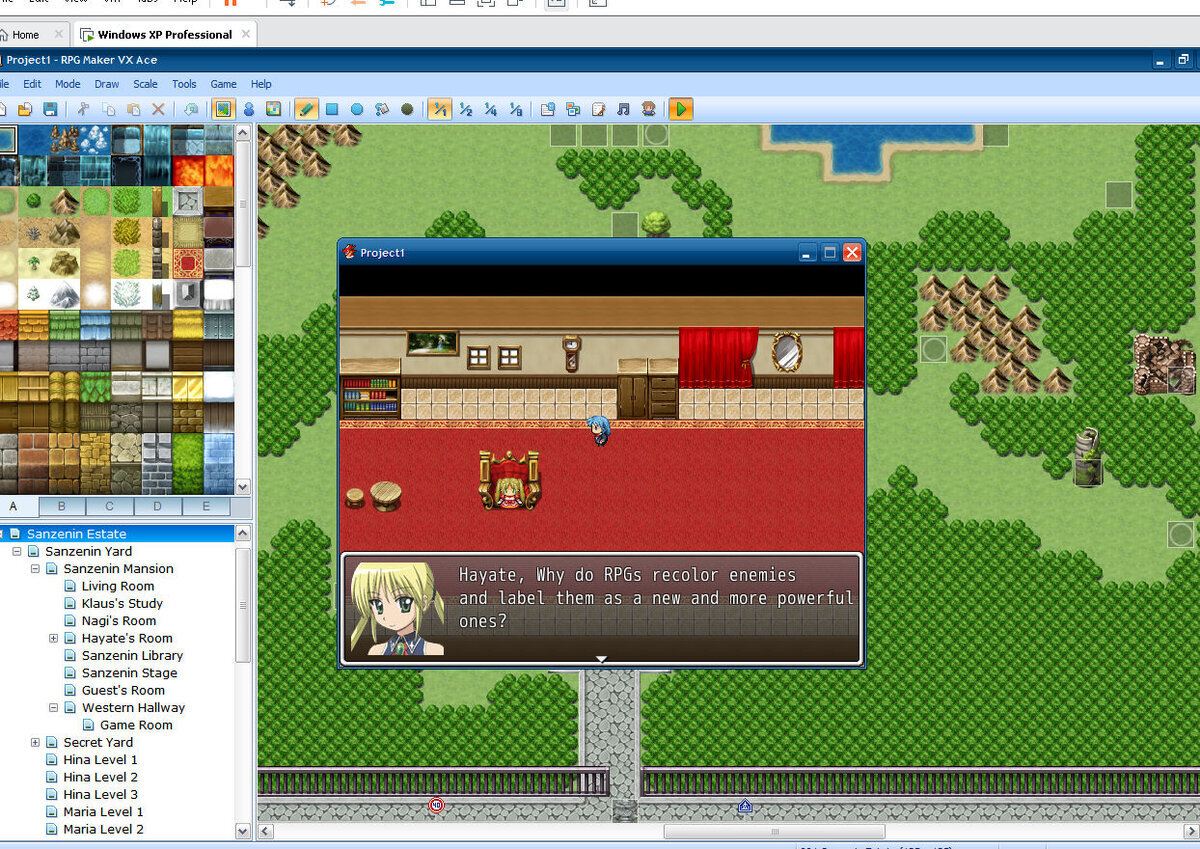Select the Game Room map
This screenshot has width=1200, height=849.
(x=136, y=725)
